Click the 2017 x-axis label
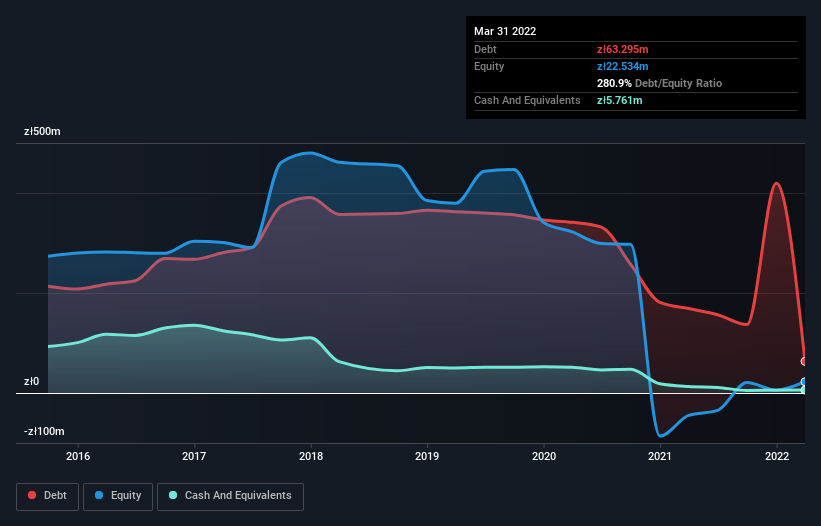The height and width of the screenshot is (526, 821). 194,456
